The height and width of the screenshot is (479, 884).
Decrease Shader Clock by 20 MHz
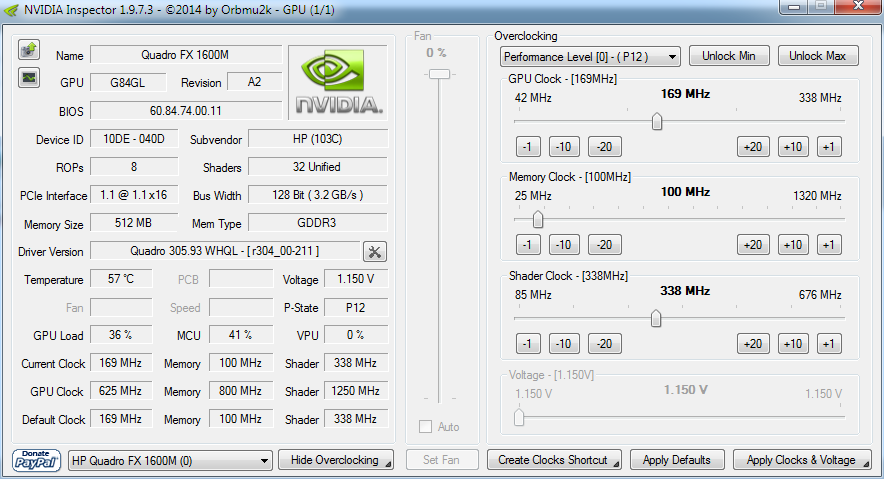[605, 344]
